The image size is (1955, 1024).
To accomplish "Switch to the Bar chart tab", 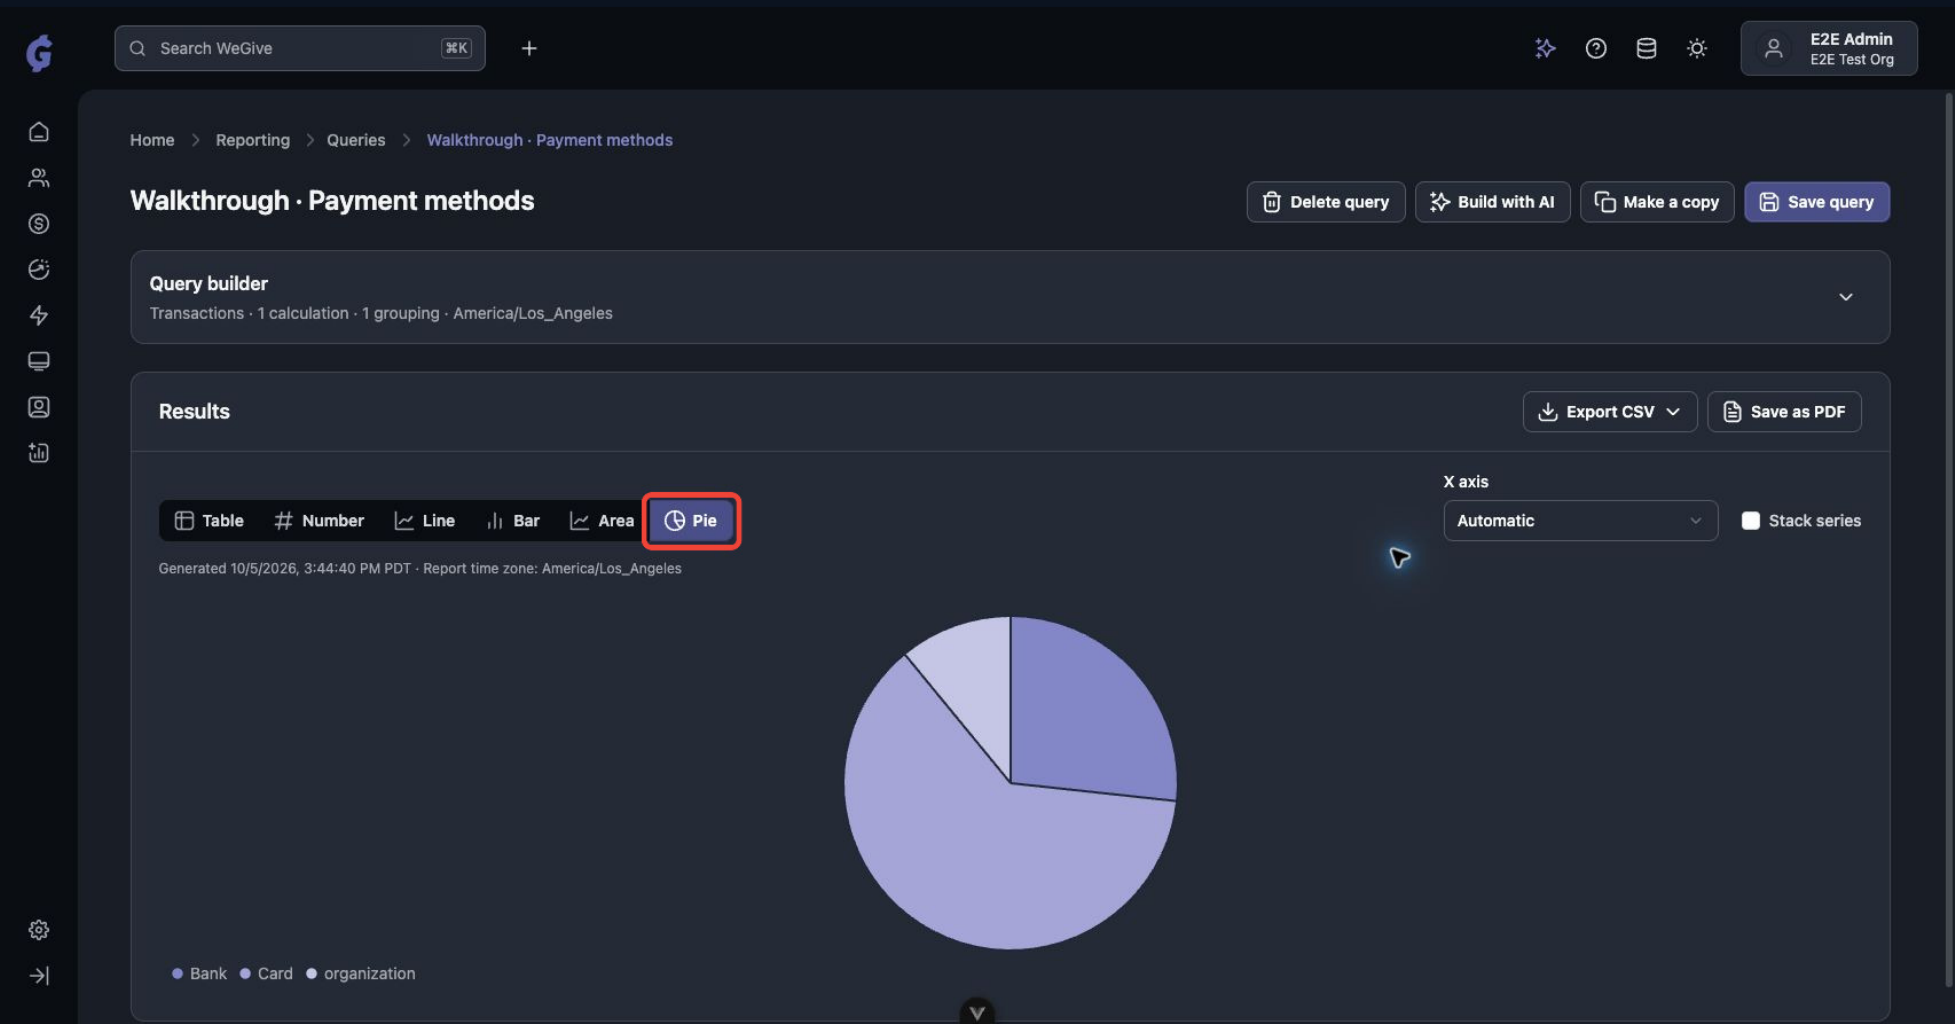I will [x=512, y=521].
